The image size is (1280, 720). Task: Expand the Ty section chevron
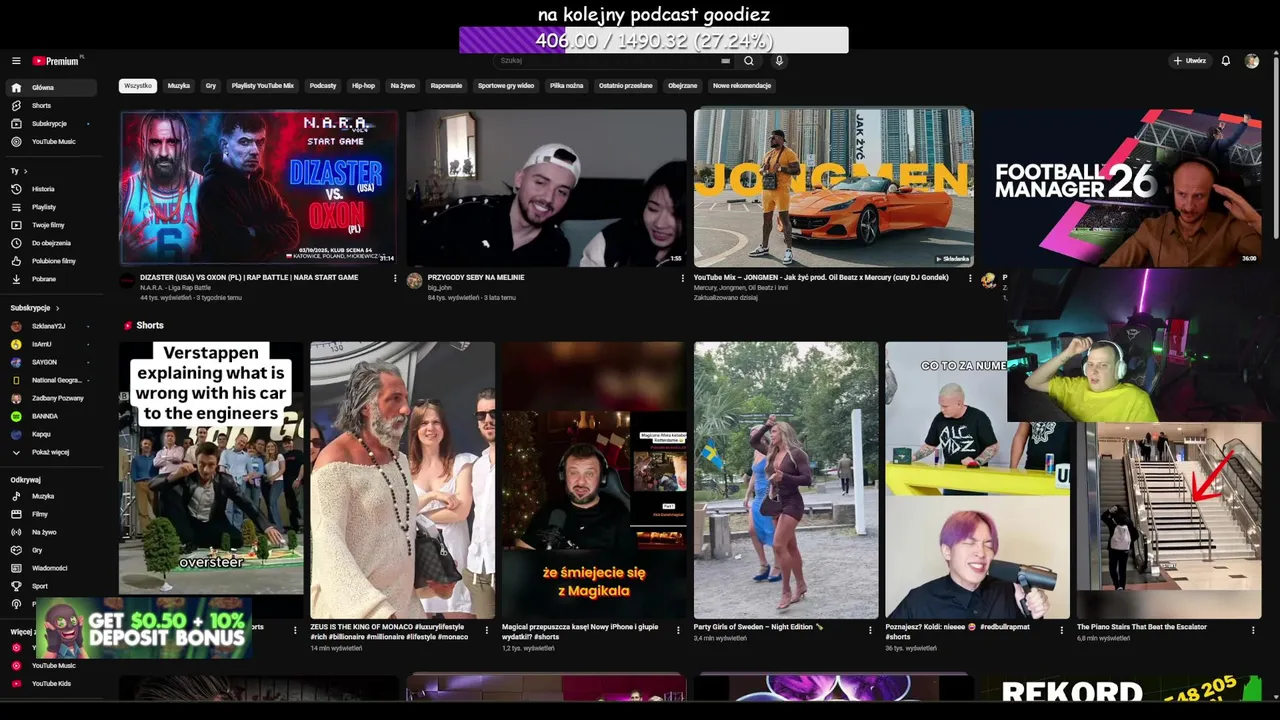point(25,171)
